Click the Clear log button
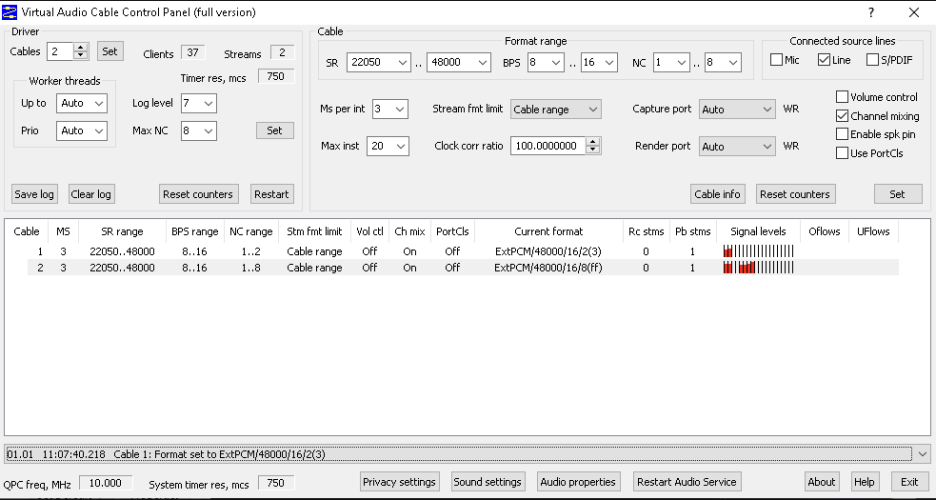Image resolution: width=936 pixels, height=500 pixels. tap(91, 194)
